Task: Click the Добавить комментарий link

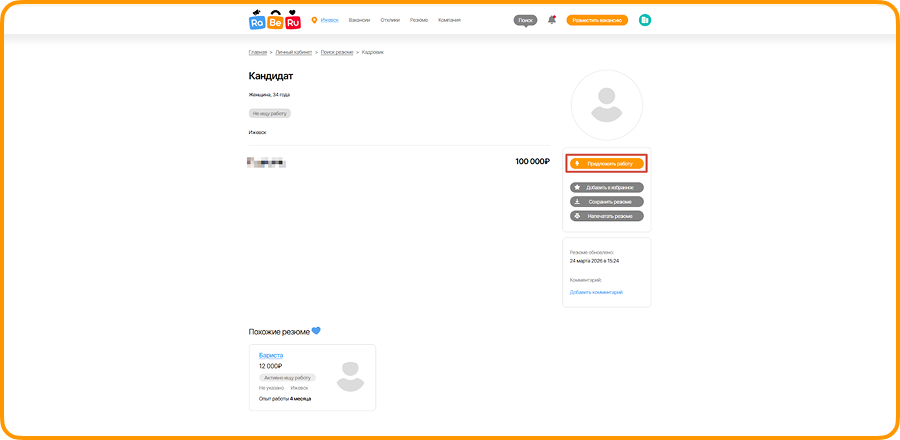Action: coord(596,292)
